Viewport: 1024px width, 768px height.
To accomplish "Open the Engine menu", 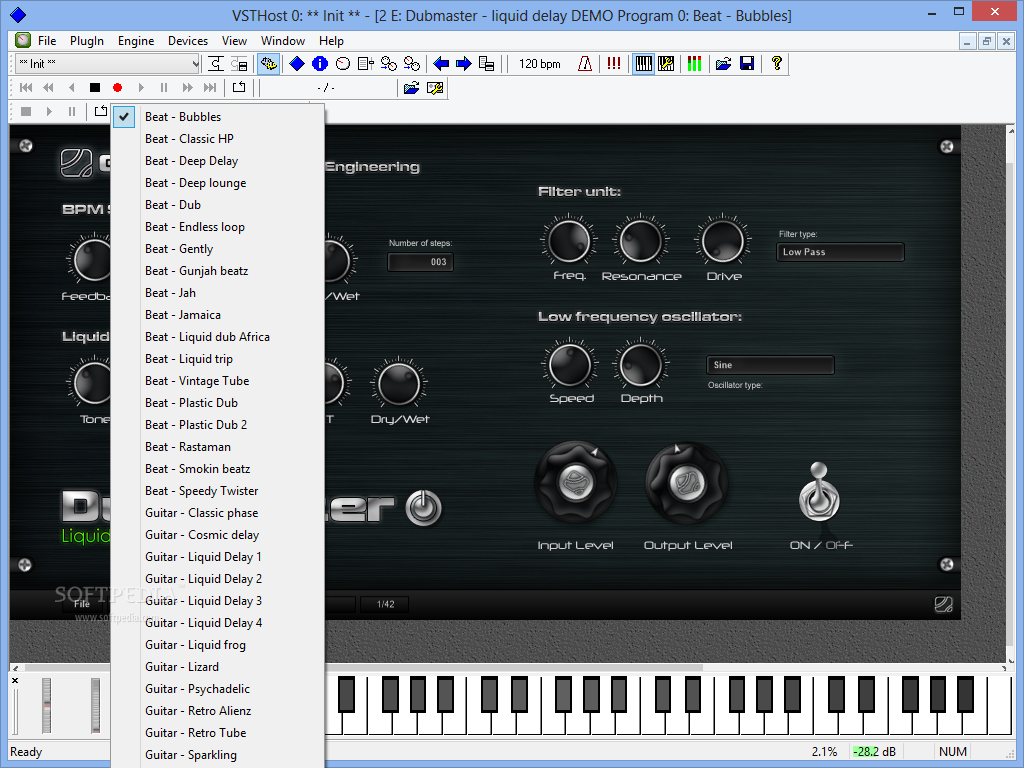I will click(136, 40).
